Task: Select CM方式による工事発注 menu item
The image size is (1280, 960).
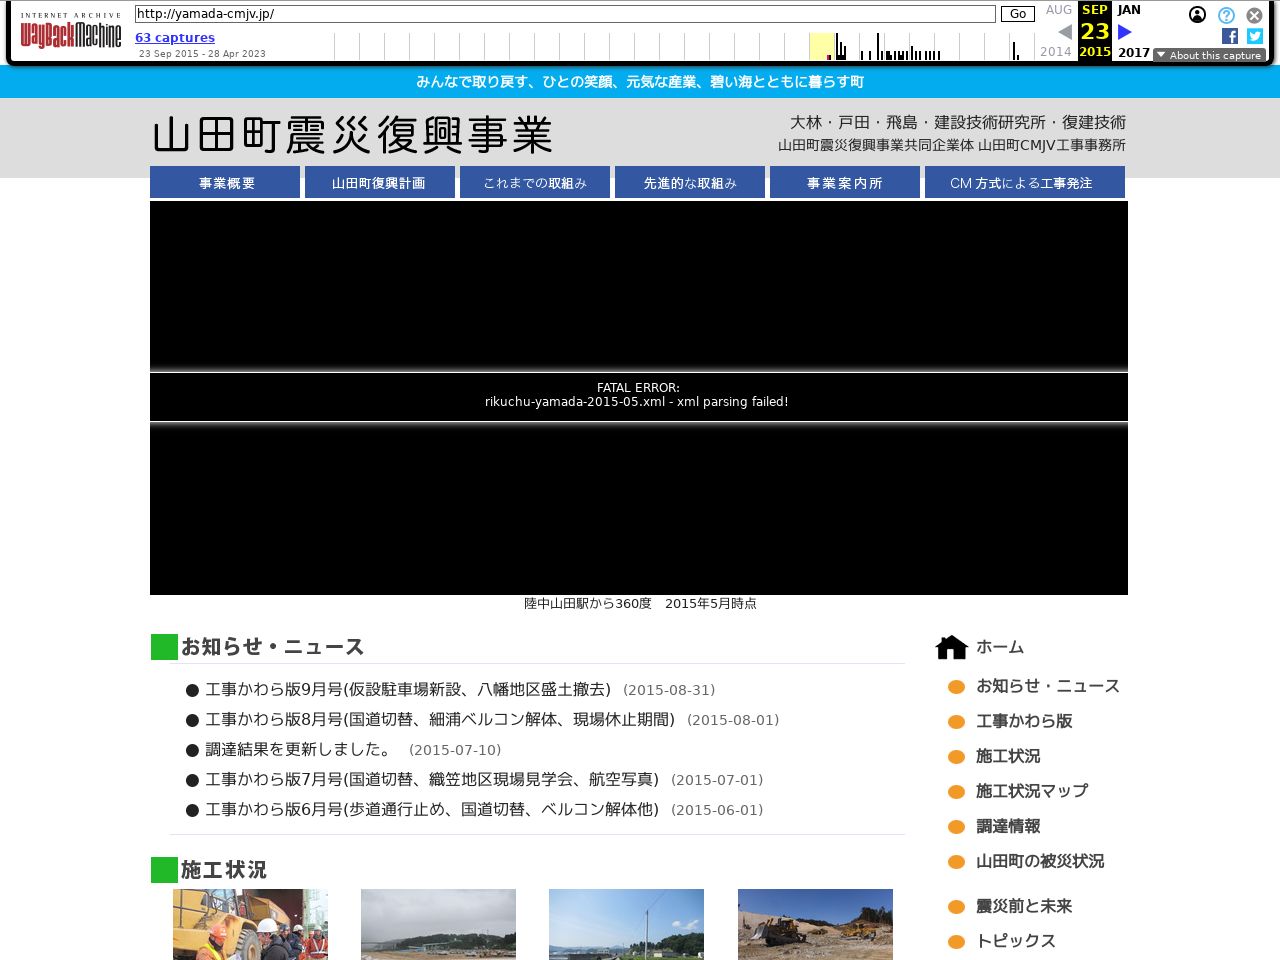Action: tap(1023, 183)
